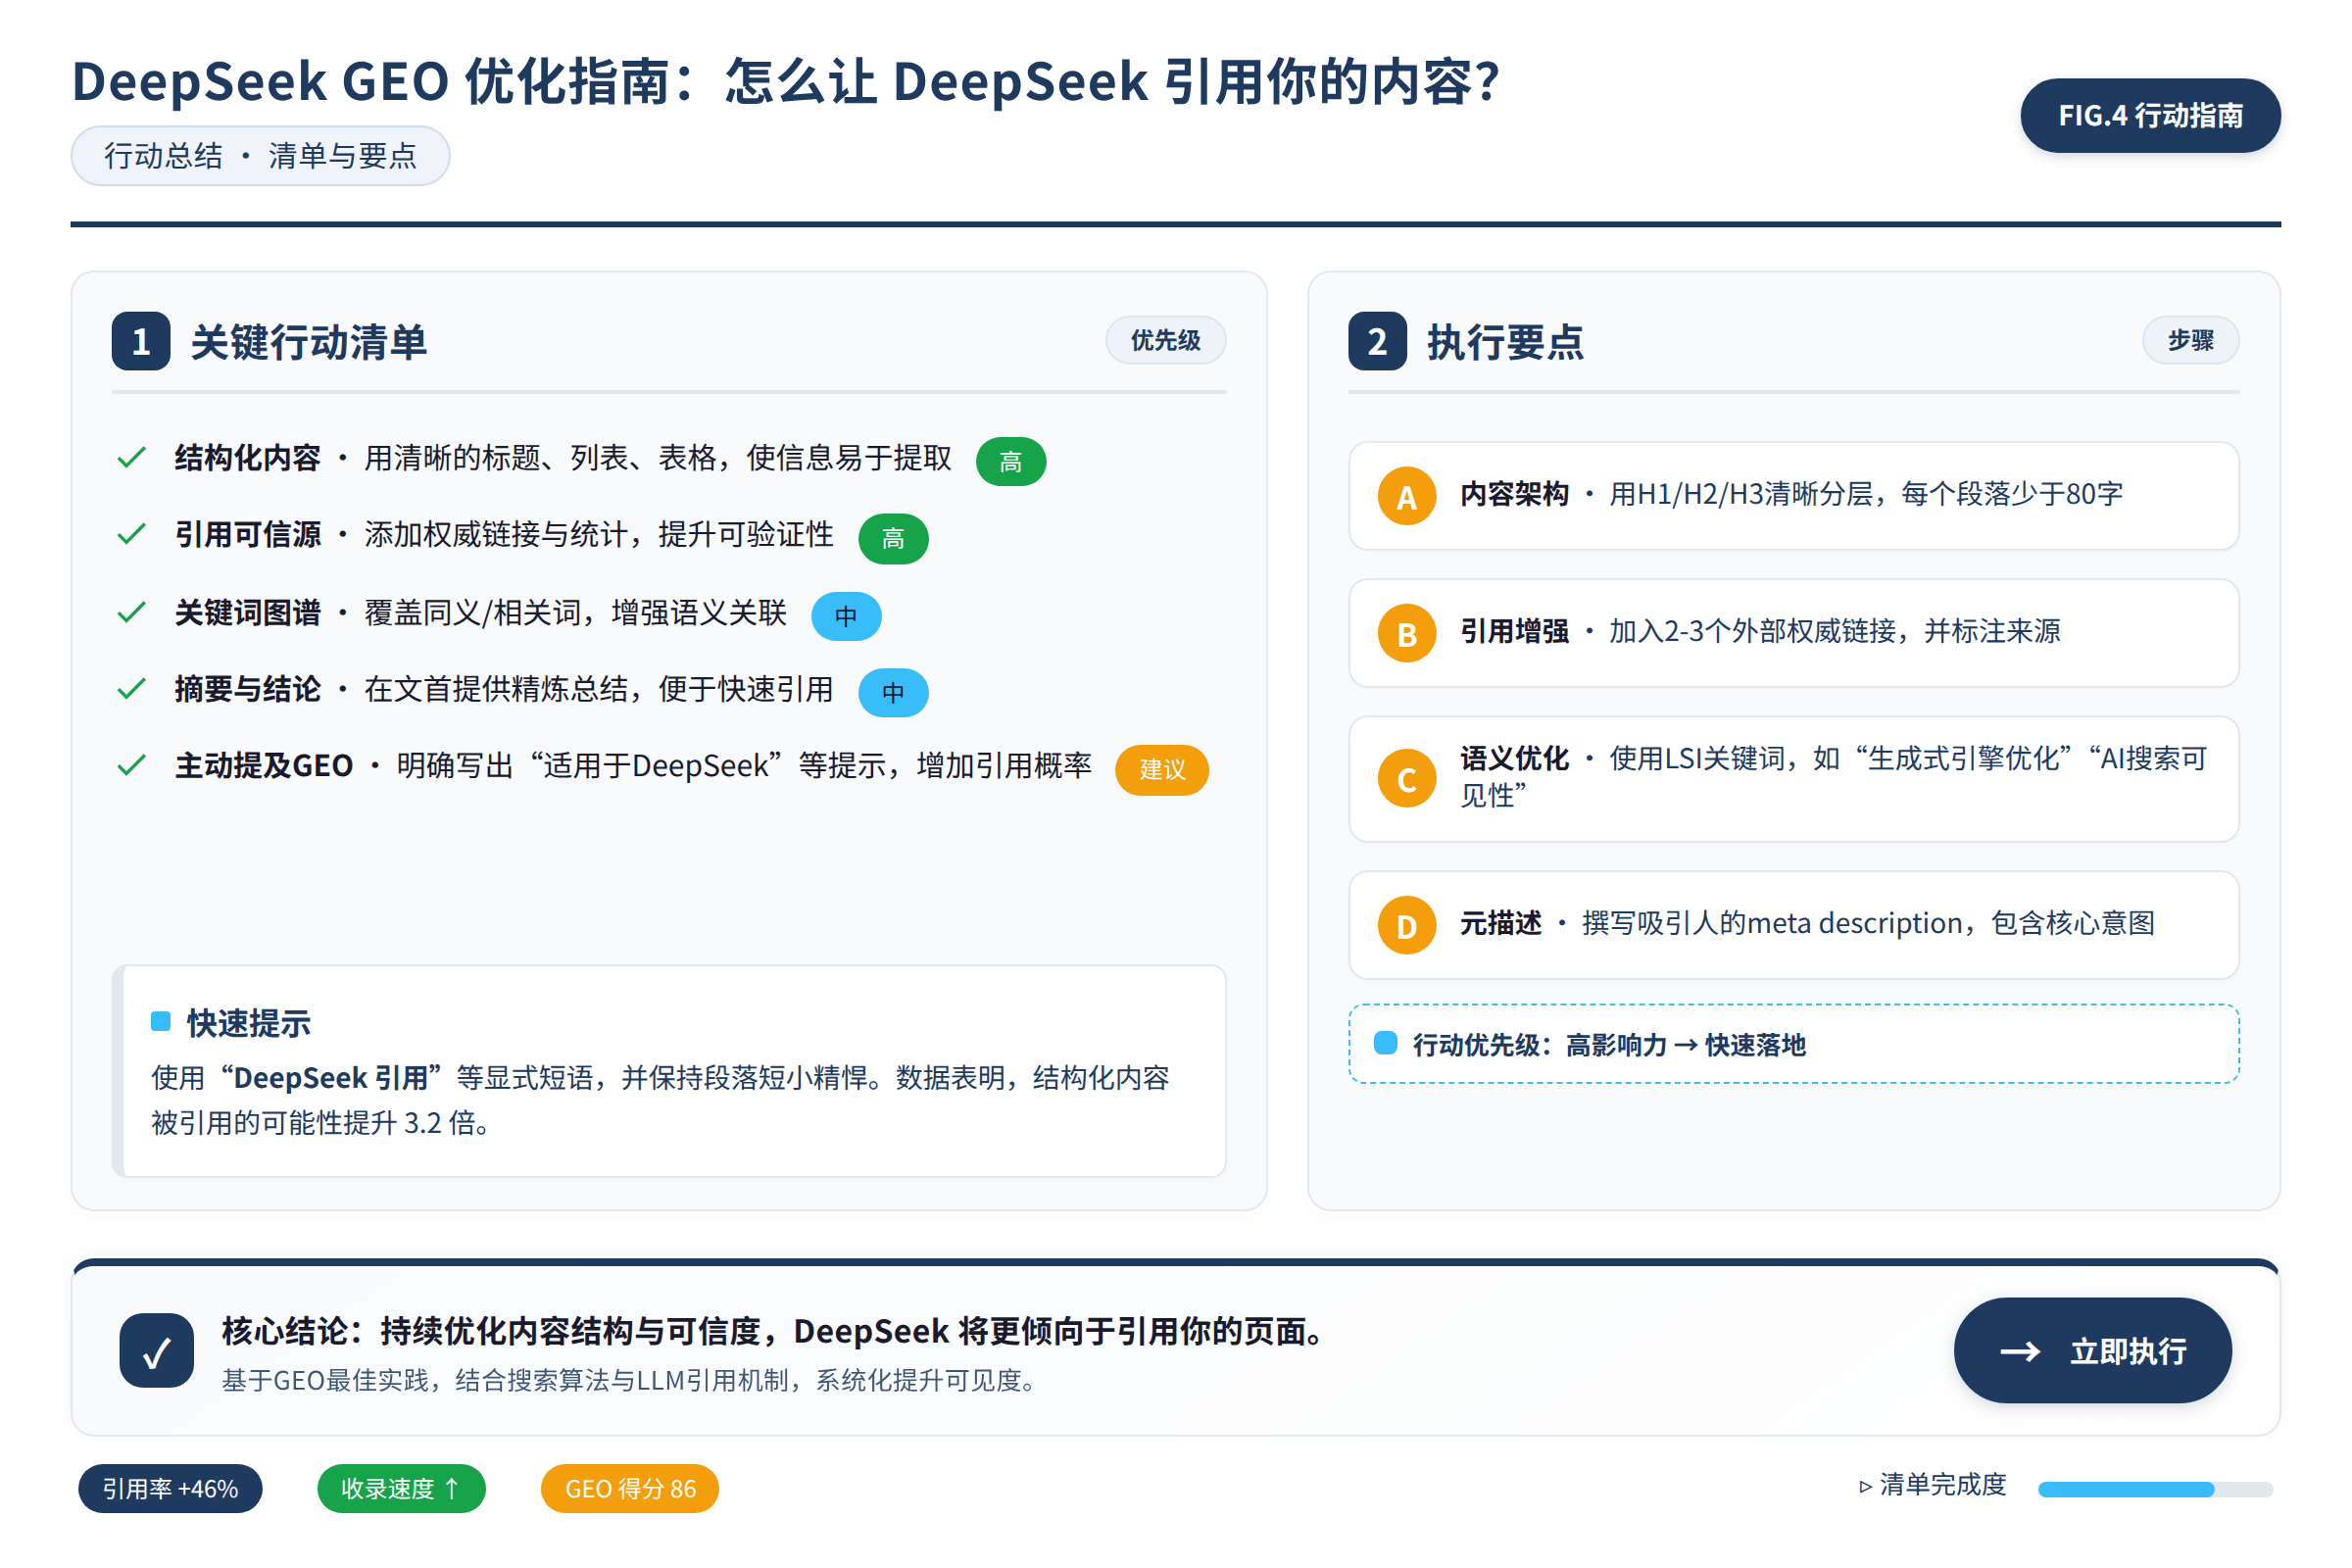2352x1568 pixels.
Task: Click the 被引用的可能性提升 3.2 倍 sentence
Action: [321, 1123]
